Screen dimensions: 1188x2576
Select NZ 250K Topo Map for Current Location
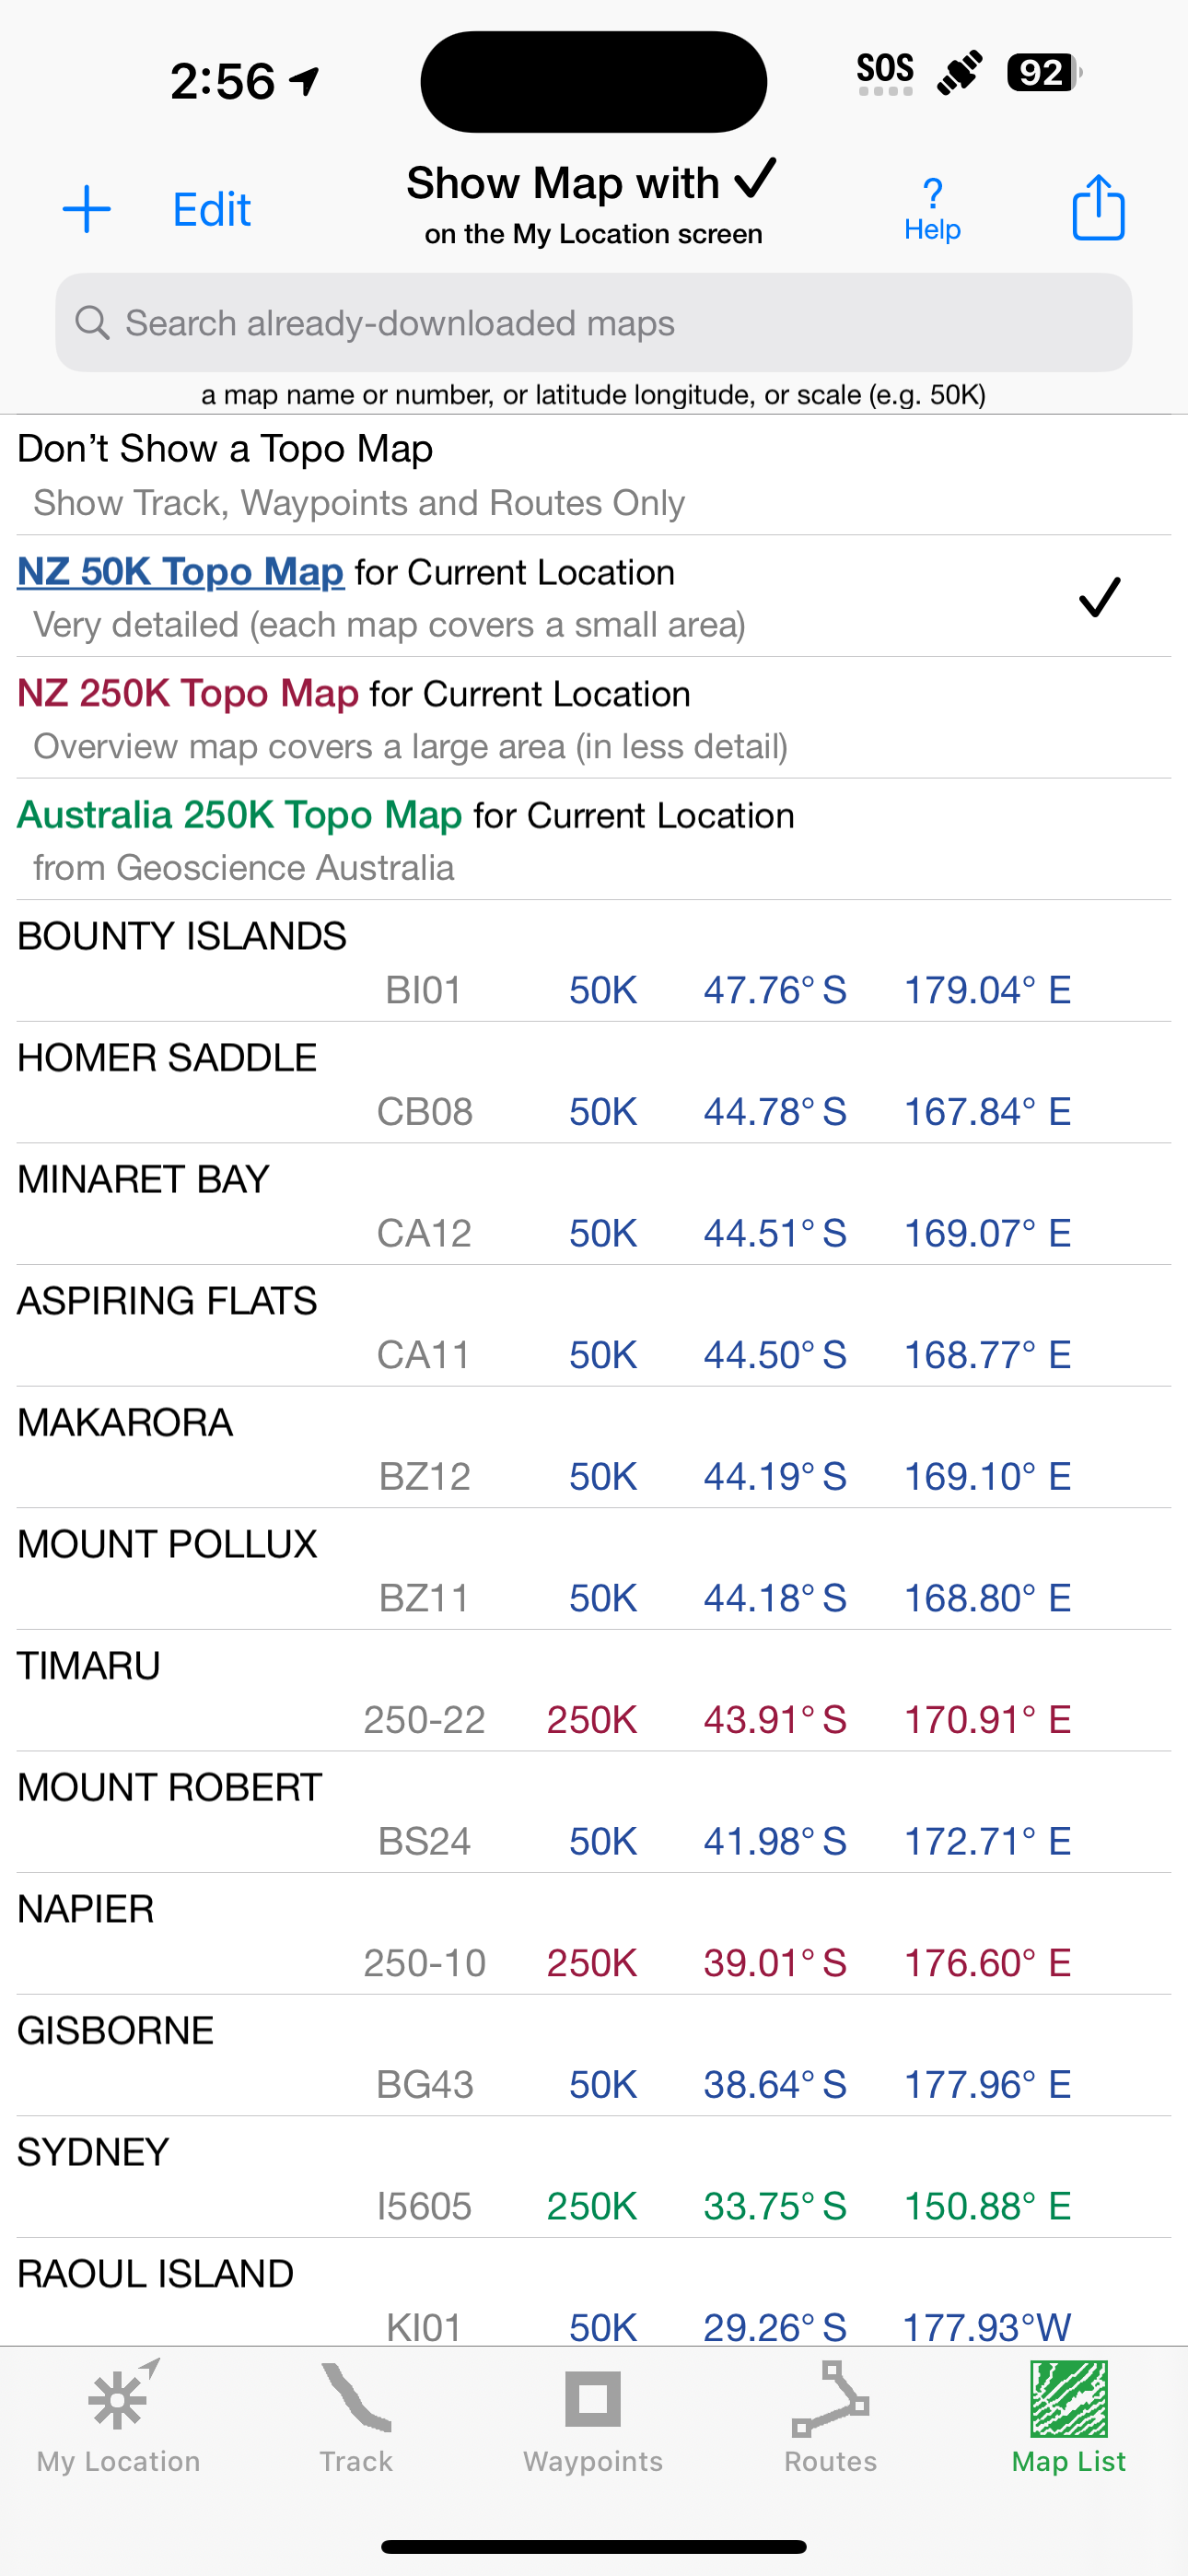pos(594,718)
